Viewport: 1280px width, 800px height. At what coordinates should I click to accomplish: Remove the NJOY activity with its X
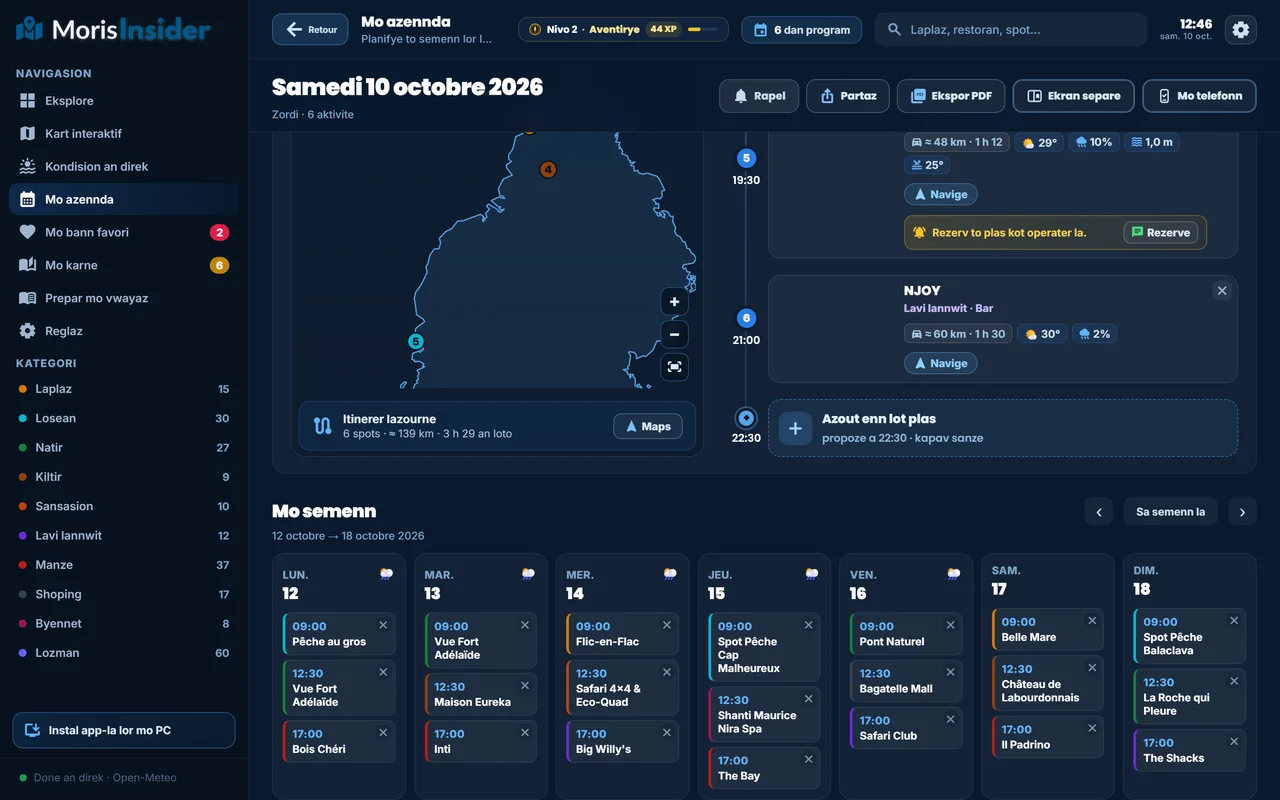click(x=1221, y=291)
